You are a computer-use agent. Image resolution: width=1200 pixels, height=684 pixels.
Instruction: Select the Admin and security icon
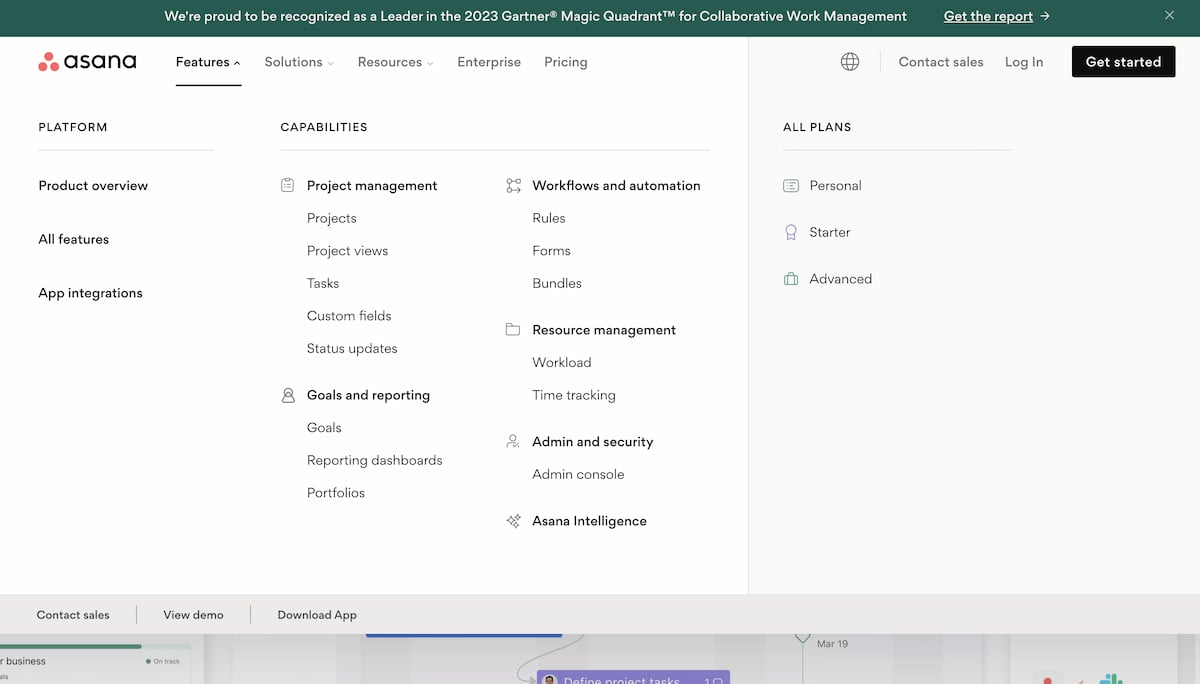tap(513, 441)
